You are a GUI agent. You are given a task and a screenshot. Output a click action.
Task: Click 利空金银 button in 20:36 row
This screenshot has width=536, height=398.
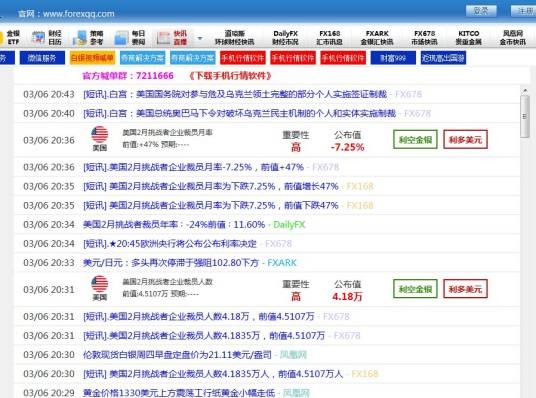(415, 140)
